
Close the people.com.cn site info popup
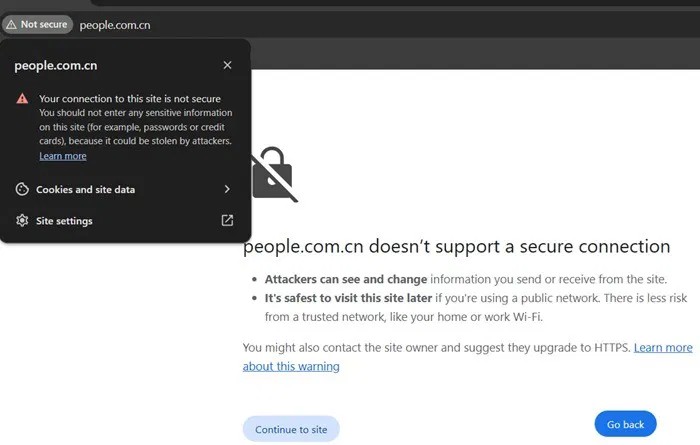pyautogui.click(x=227, y=65)
